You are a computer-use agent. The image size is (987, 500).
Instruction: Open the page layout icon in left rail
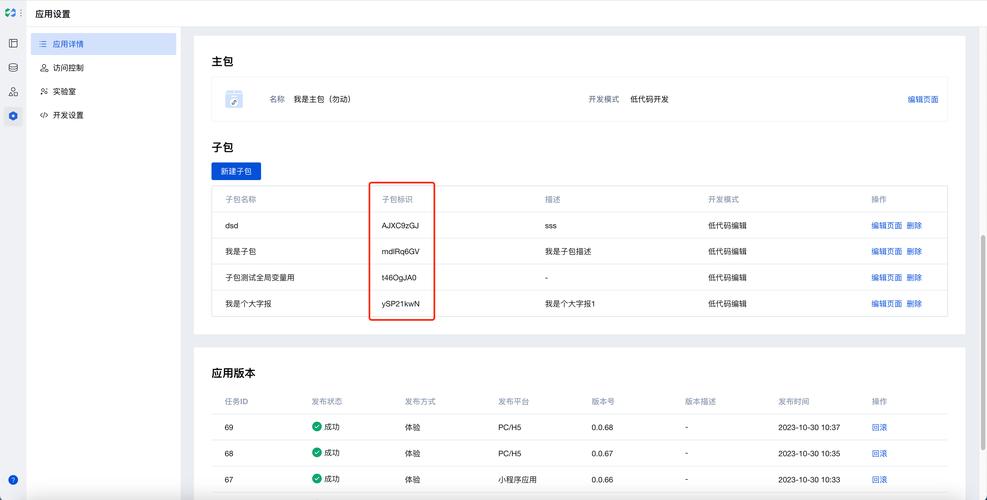coord(13,43)
